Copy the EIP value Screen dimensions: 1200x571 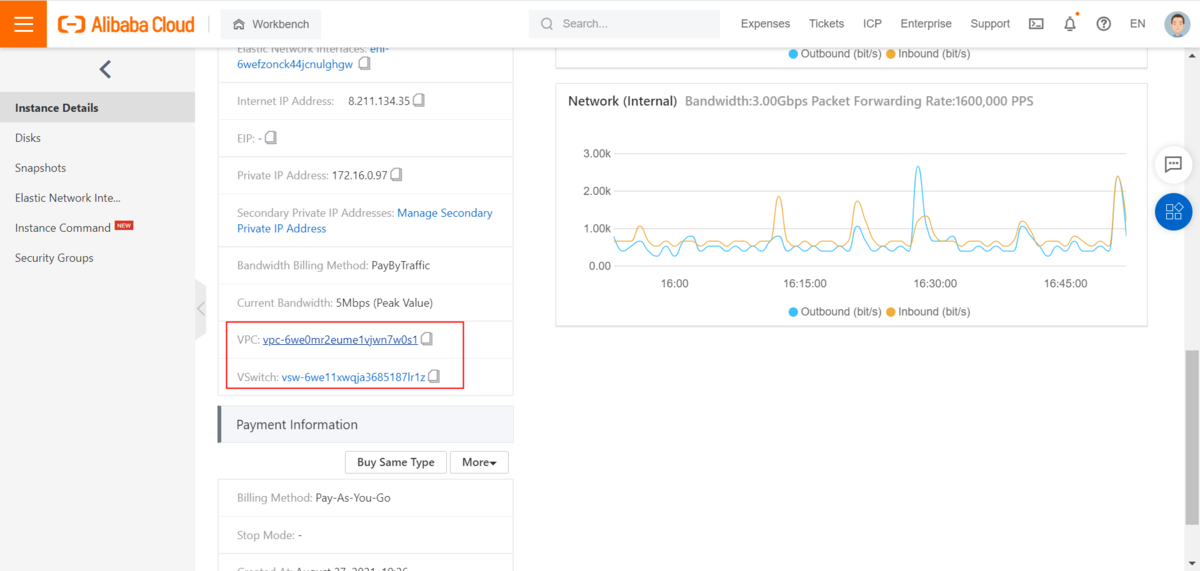click(x=270, y=137)
